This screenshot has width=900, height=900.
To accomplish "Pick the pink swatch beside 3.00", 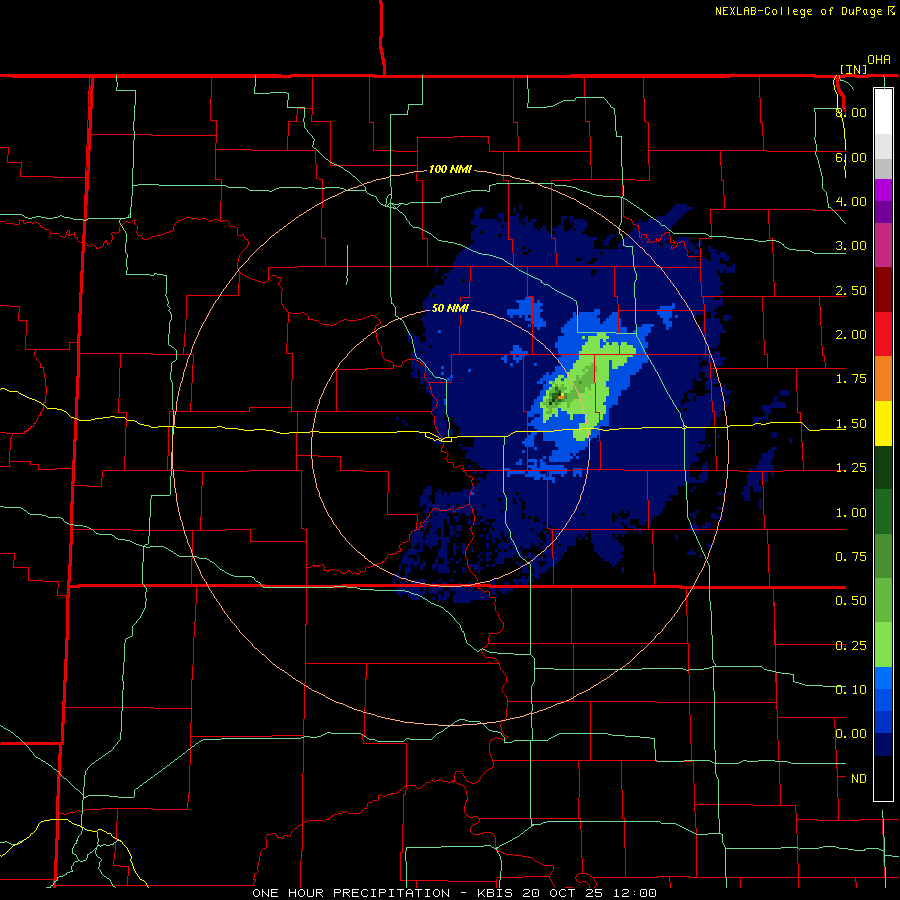I will pos(883,245).
